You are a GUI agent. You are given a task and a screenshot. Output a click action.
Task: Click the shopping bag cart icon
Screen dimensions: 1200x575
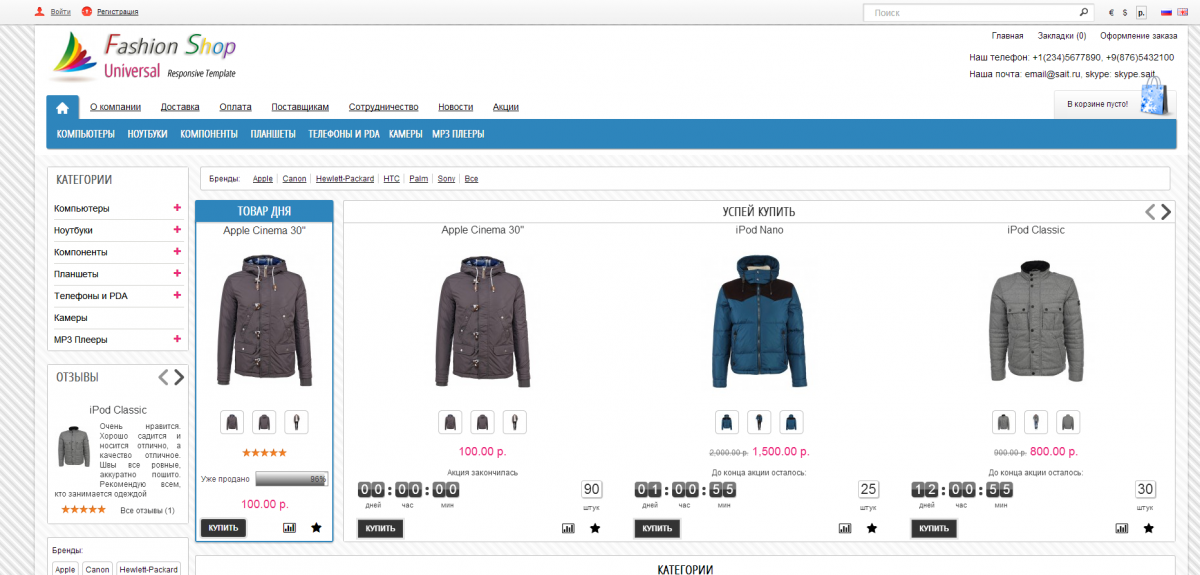[1154, 99]
